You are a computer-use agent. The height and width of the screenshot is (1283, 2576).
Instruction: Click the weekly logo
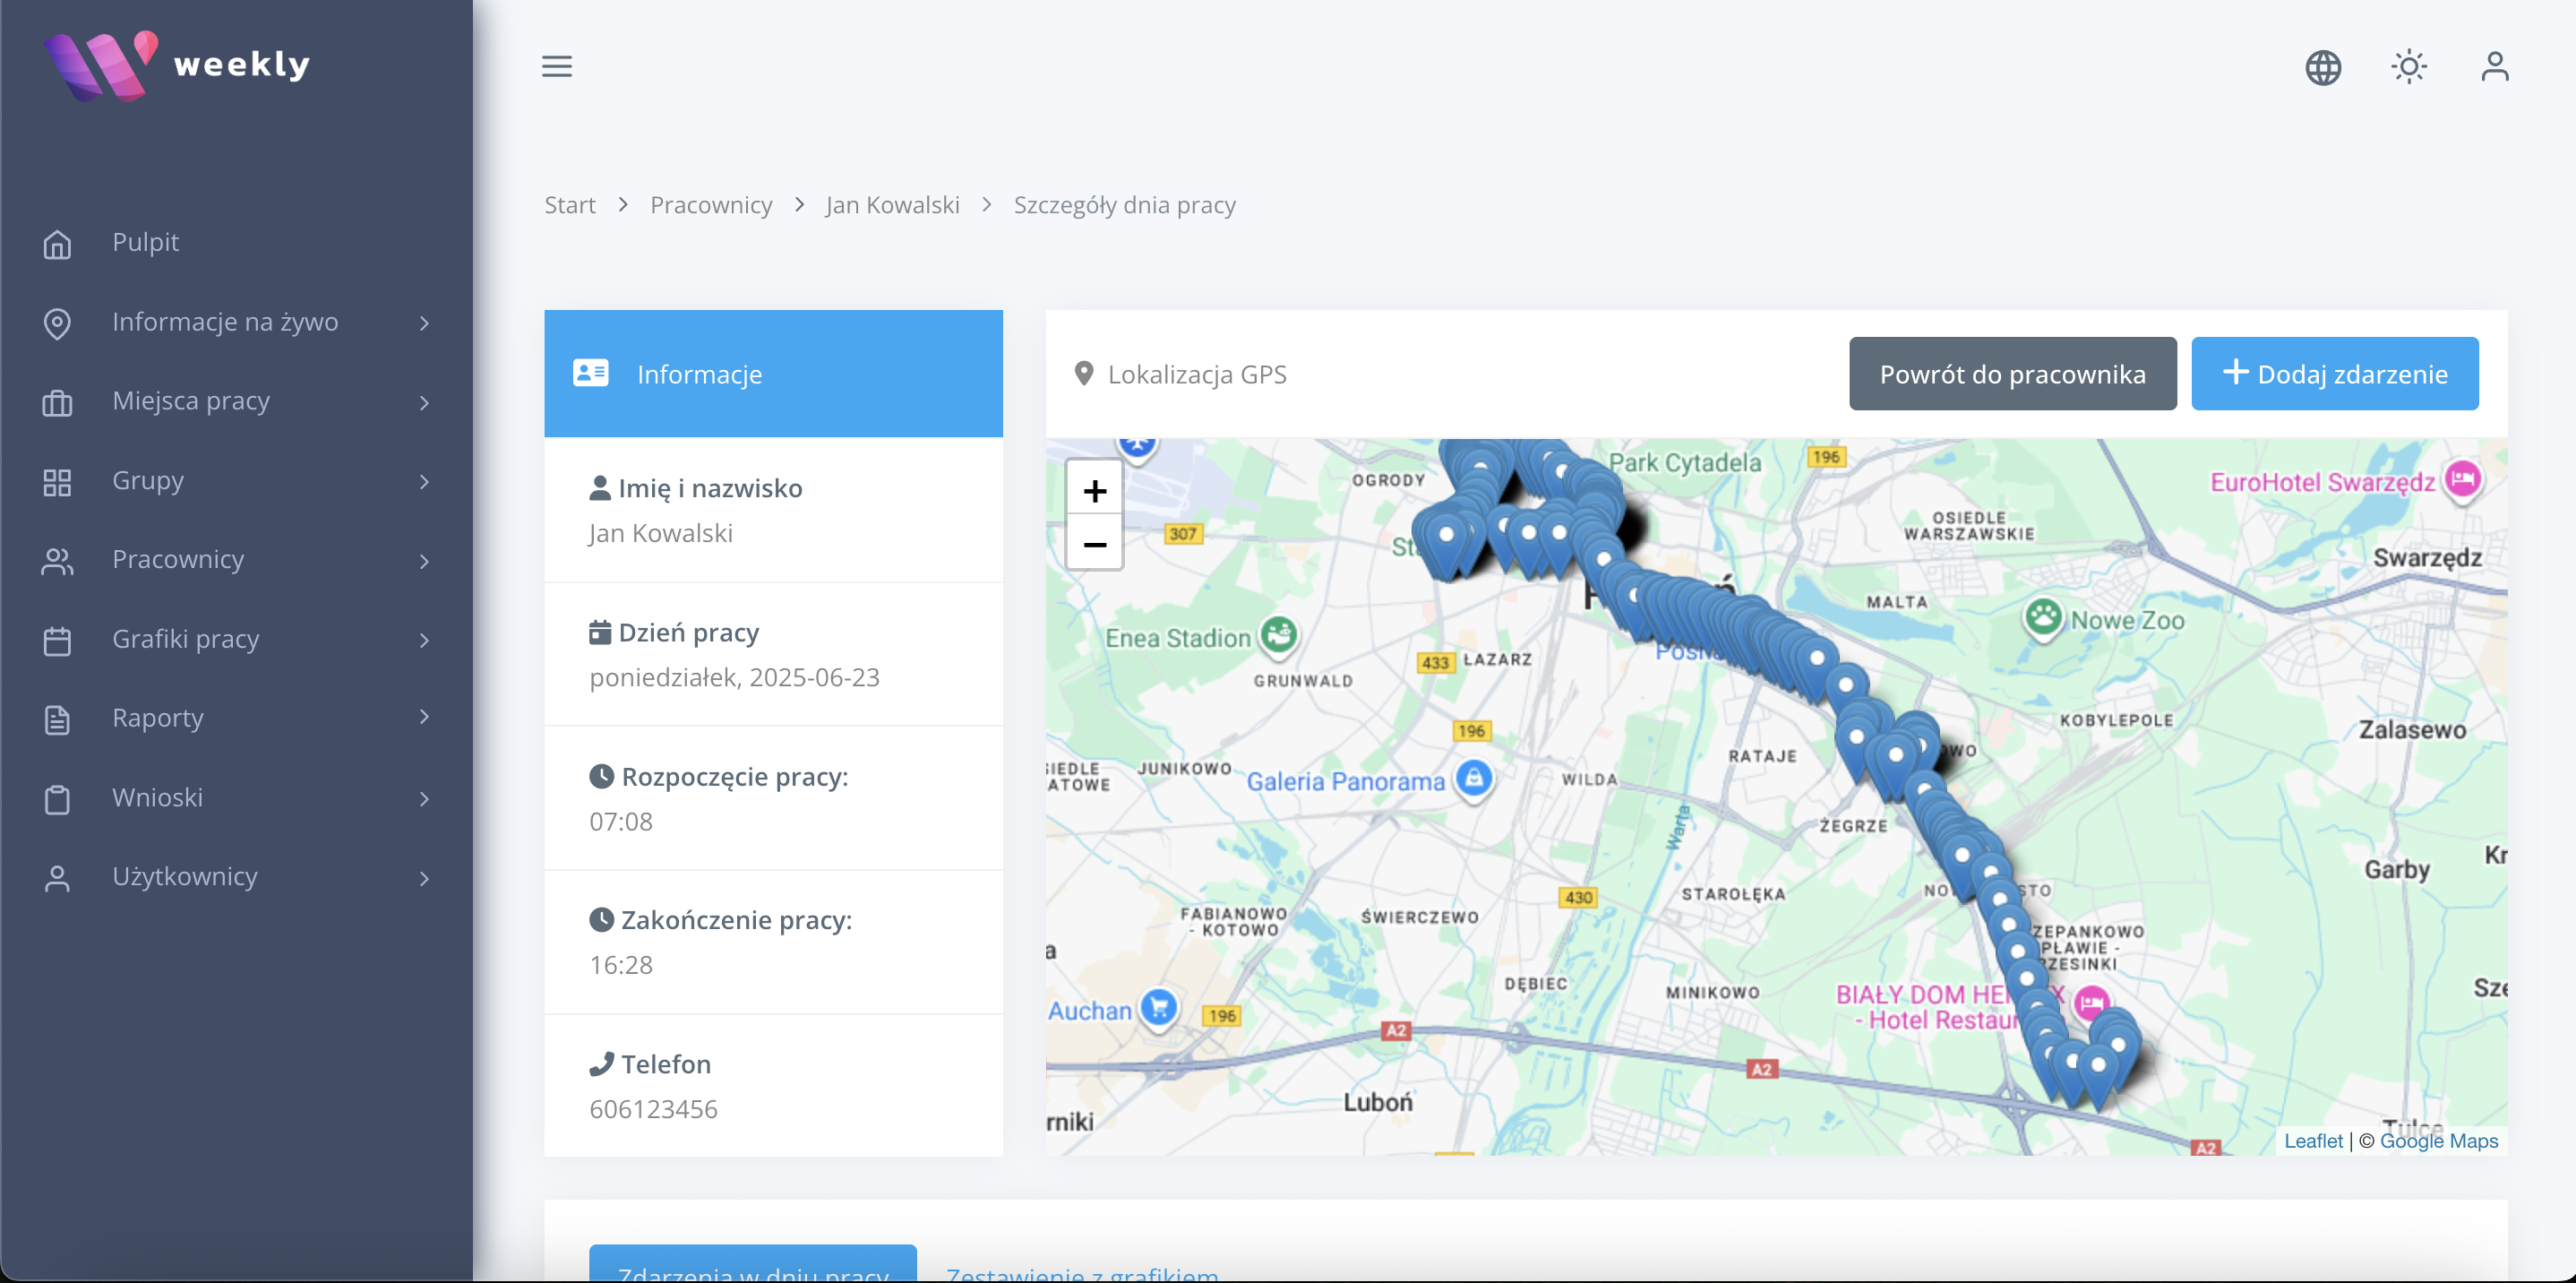click(178, 65)
